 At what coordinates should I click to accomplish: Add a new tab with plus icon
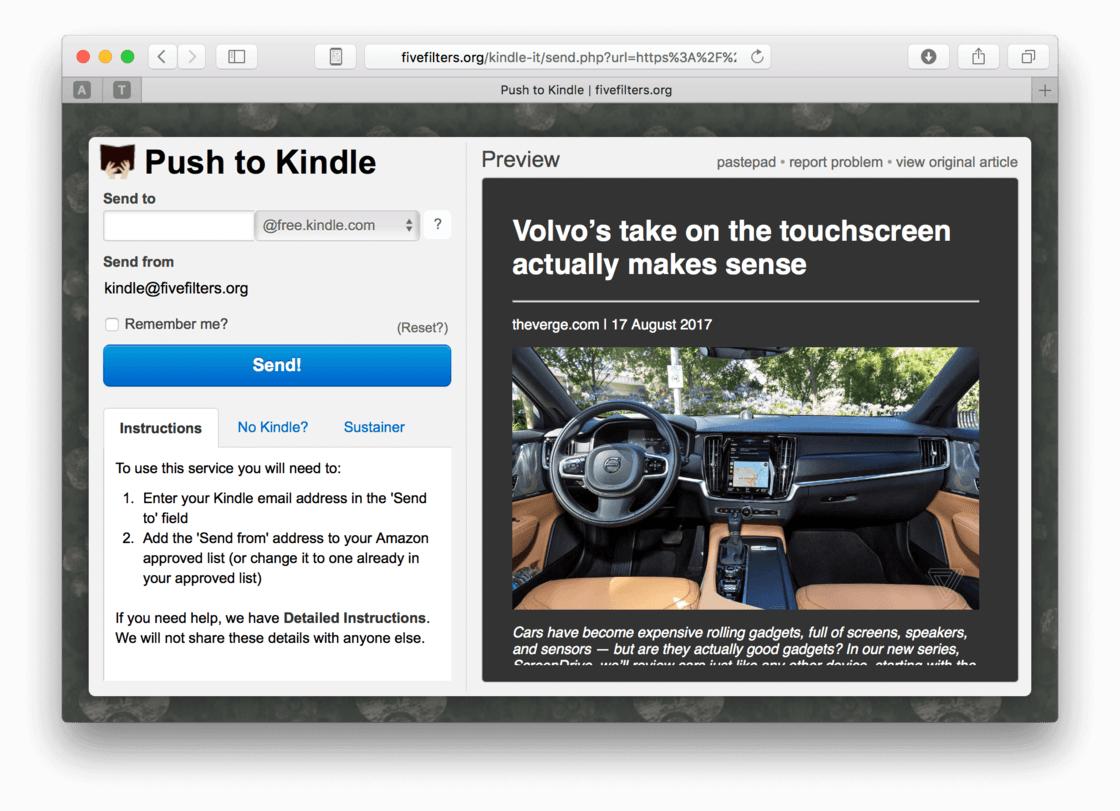pyautogui.click(x=1045, y=90)
